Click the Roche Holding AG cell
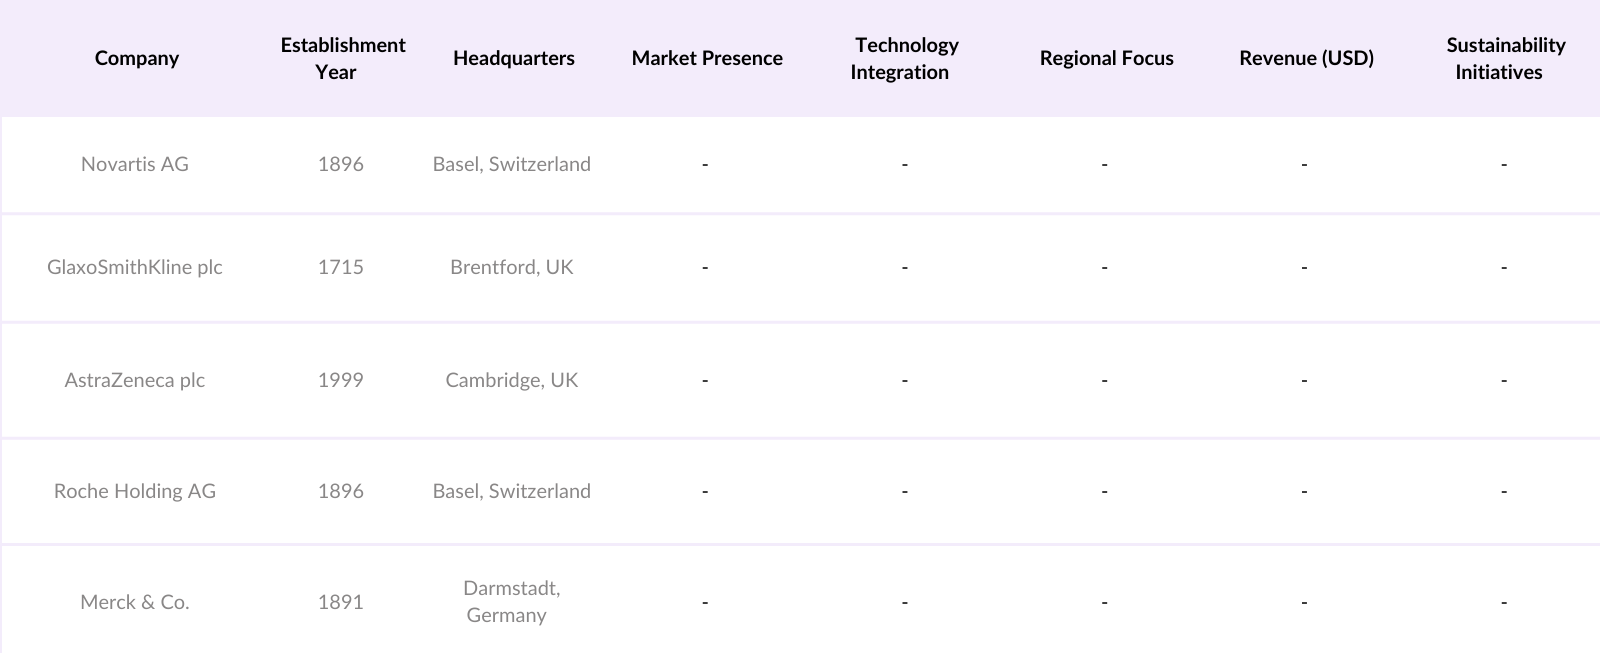 coord(135,491)
